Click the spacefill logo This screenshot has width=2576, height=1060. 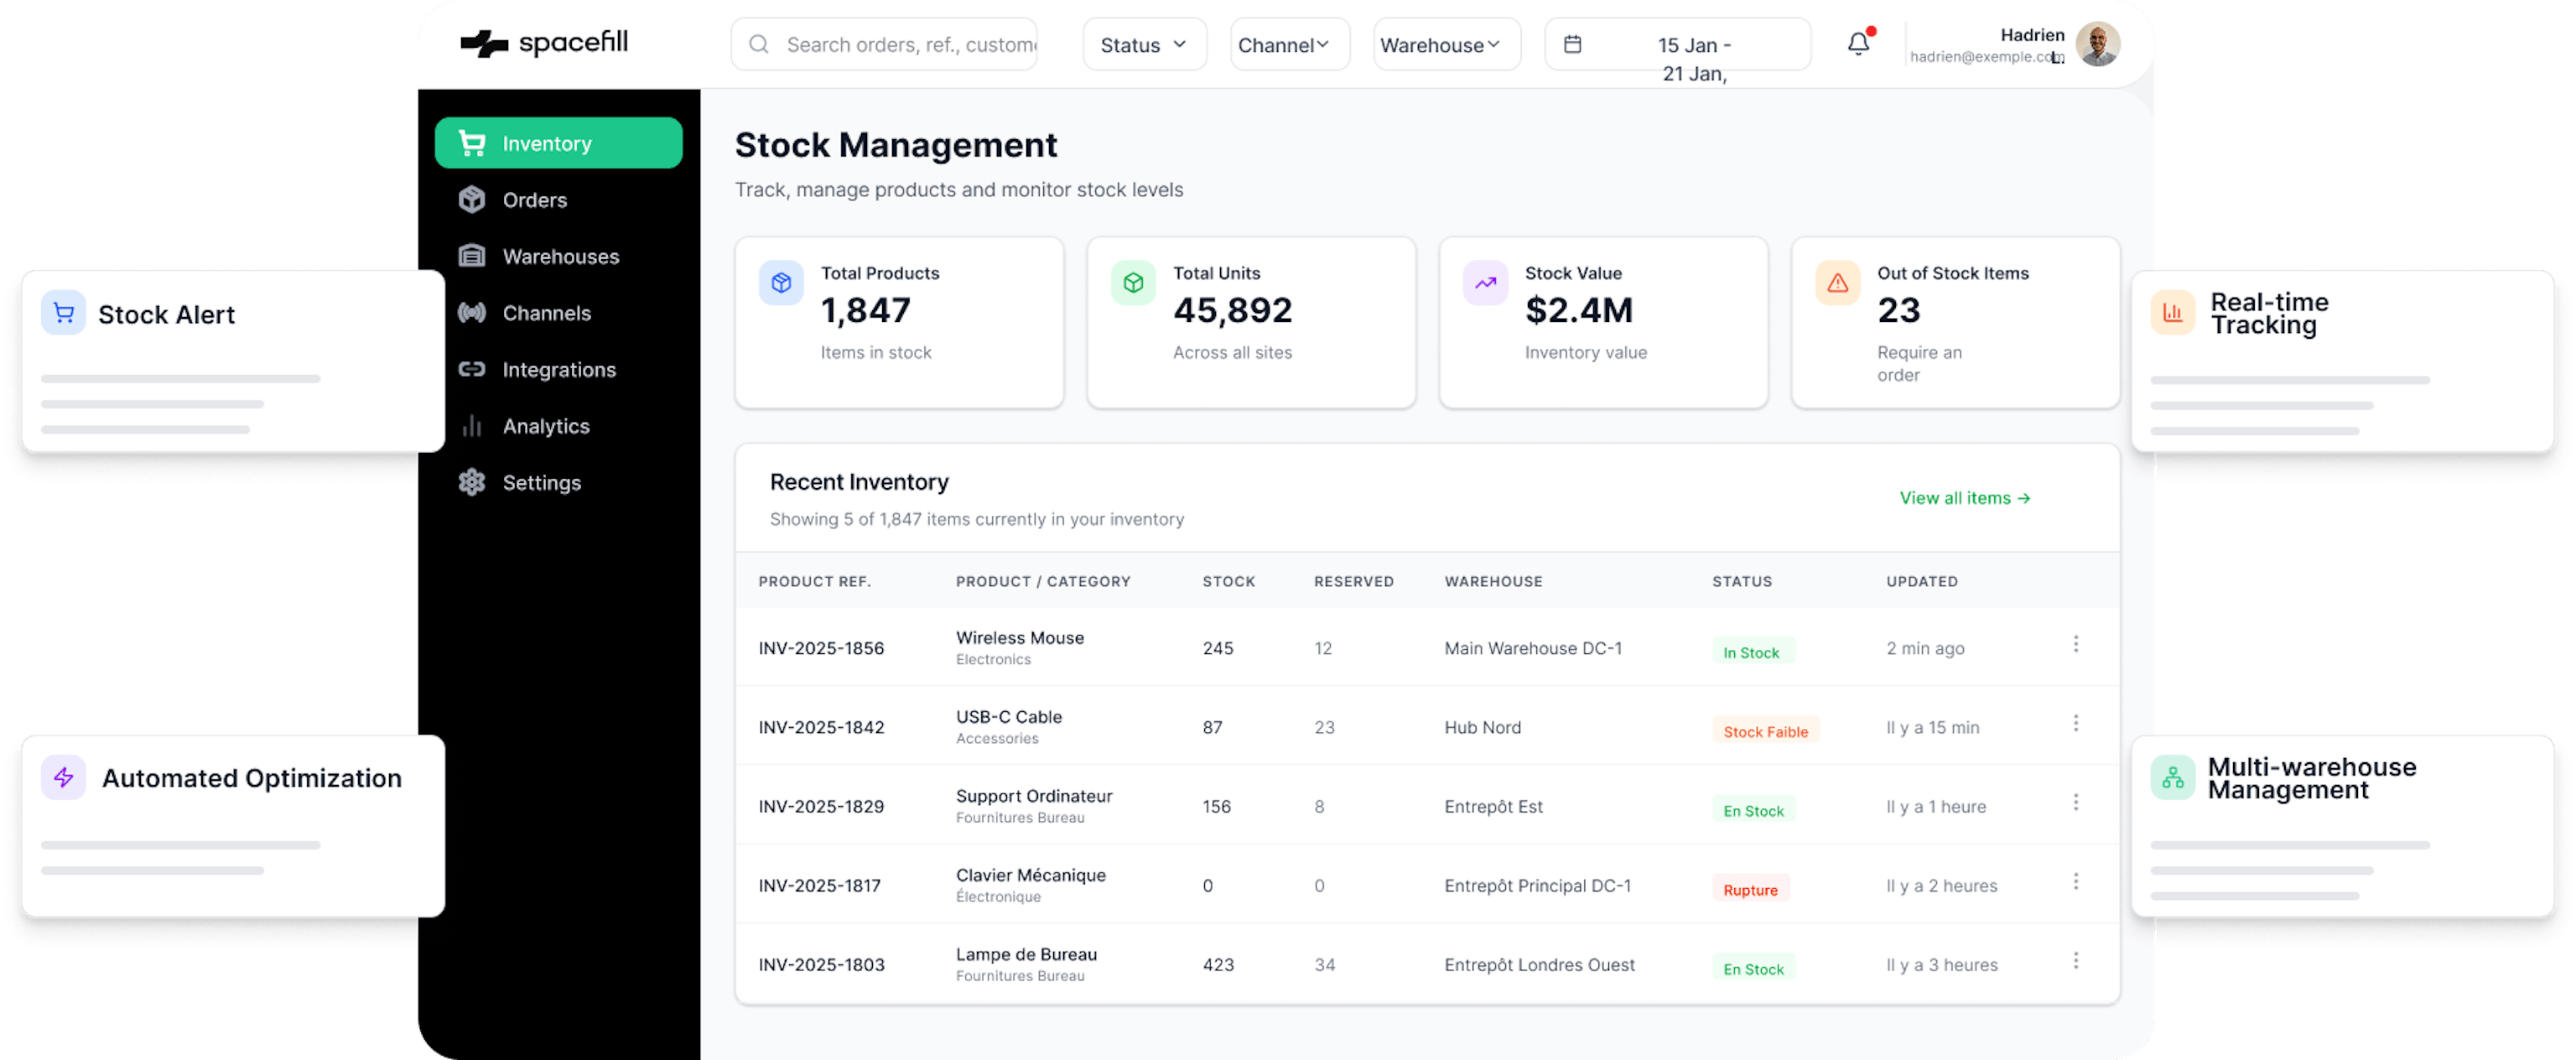(x=544, y=43)
